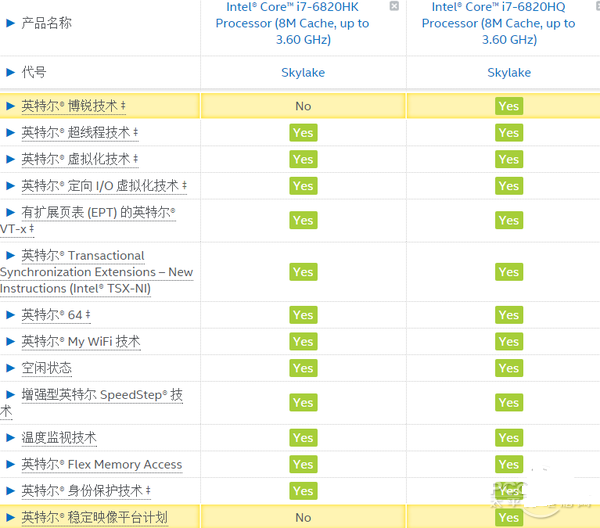Expand the SpeedStep 技术 row arrow
Image resolution: width=600 pixels, height=528 pixels.
[x=10, y=394]
